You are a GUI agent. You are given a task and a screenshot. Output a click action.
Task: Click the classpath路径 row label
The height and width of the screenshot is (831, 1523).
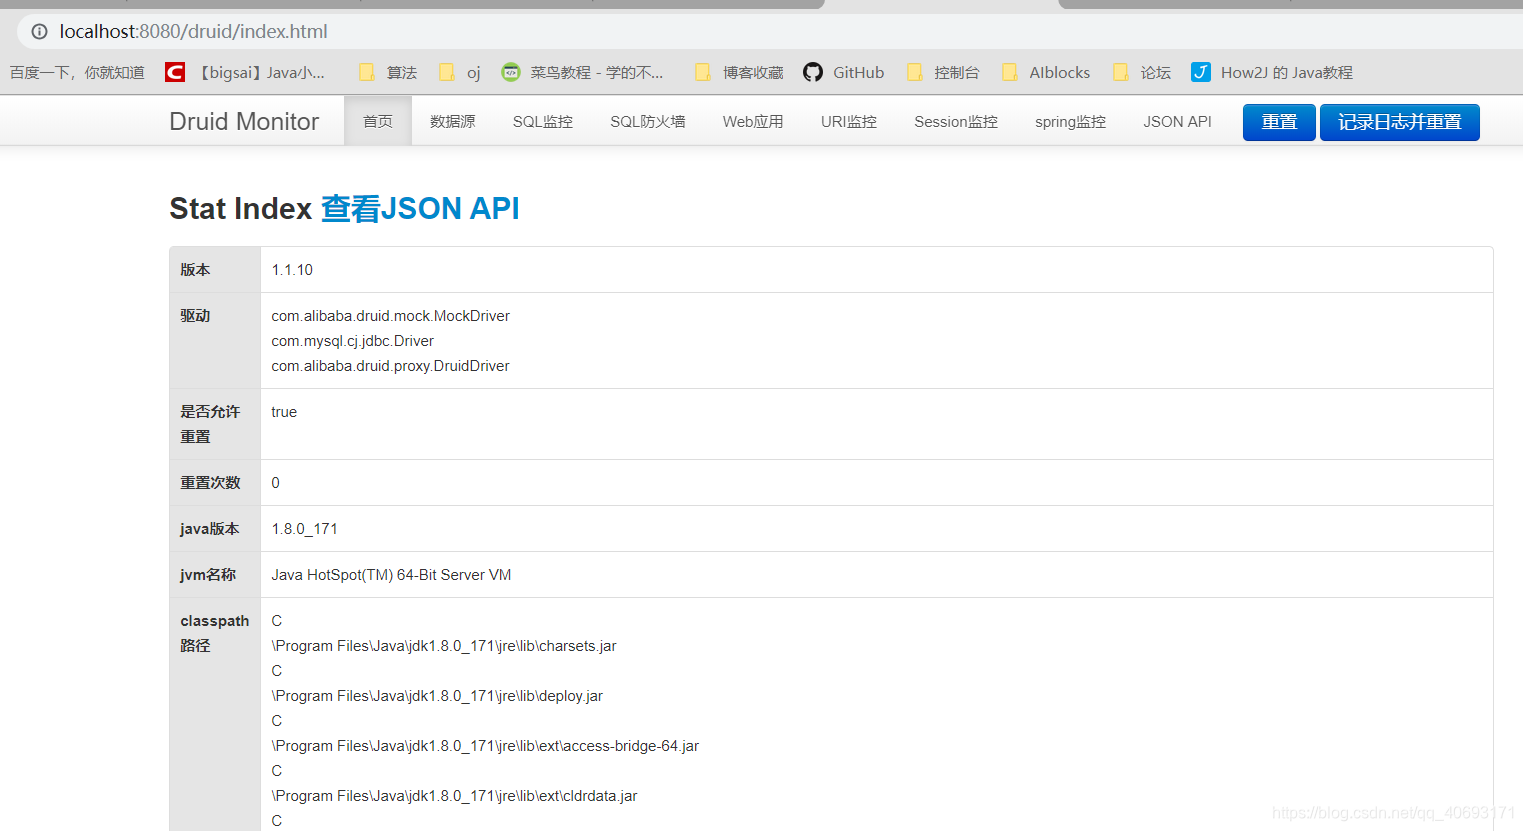pyautogui.click(x=215, y=633)
